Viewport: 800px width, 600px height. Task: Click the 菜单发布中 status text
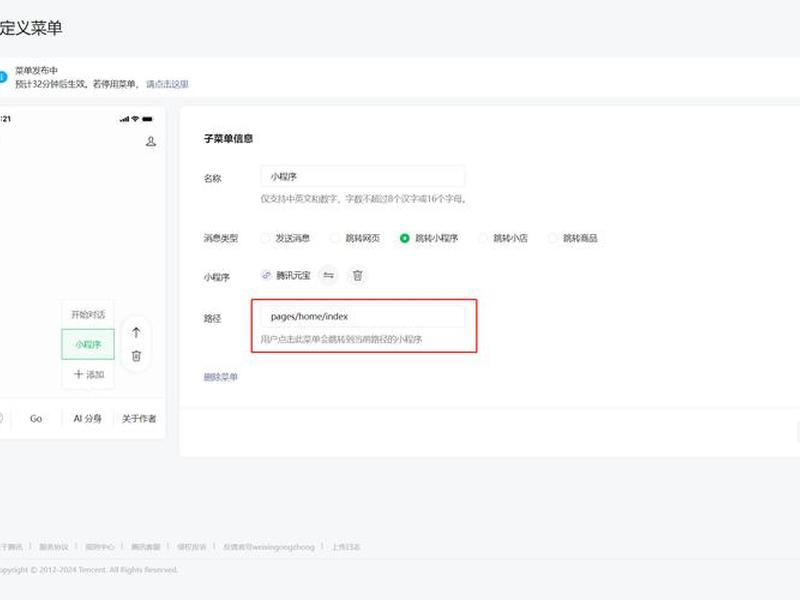[36, 70]
